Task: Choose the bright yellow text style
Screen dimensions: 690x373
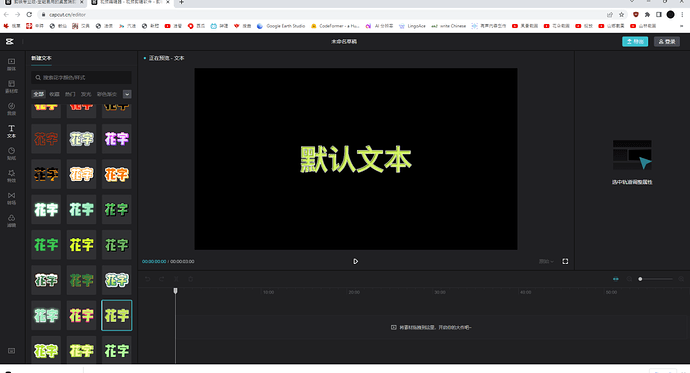Action: coord(81,245)
